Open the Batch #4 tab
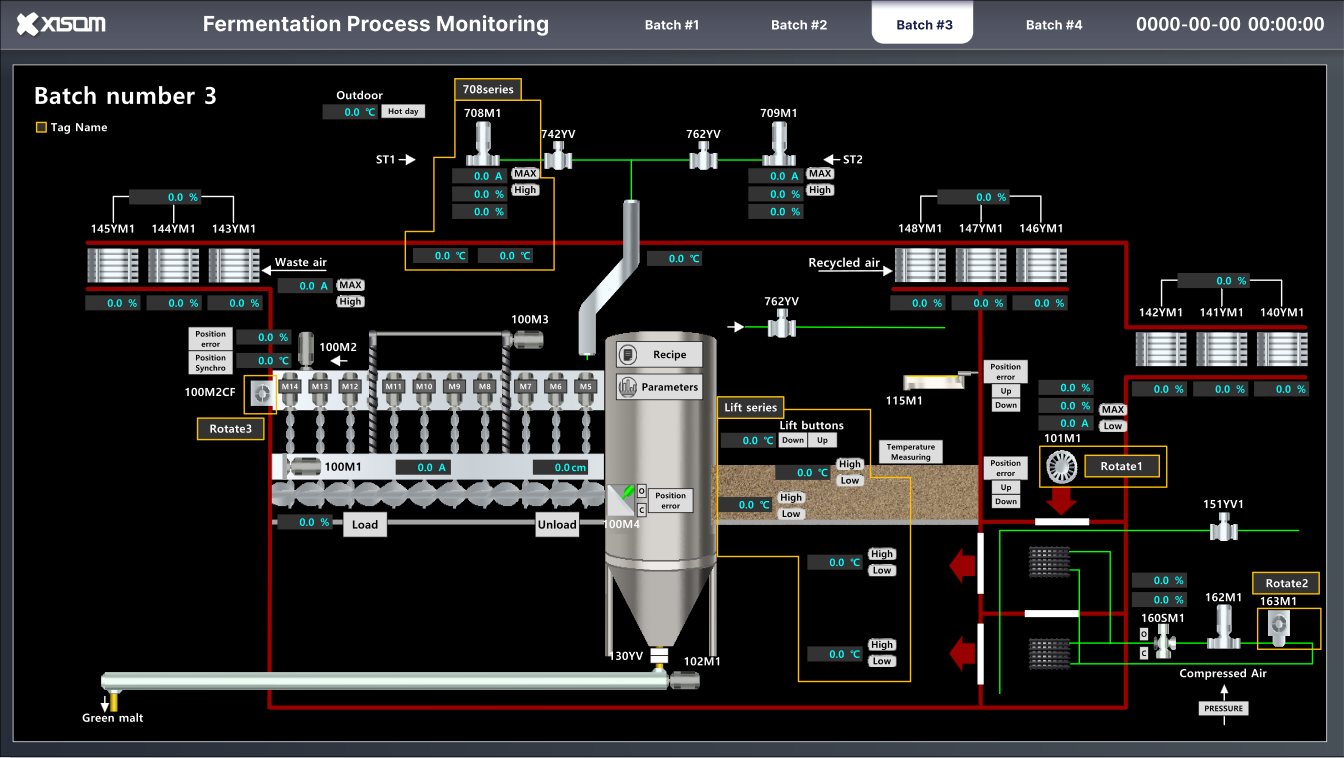The width and height of the screenshot is (1344, 758). pos(1054,23)
